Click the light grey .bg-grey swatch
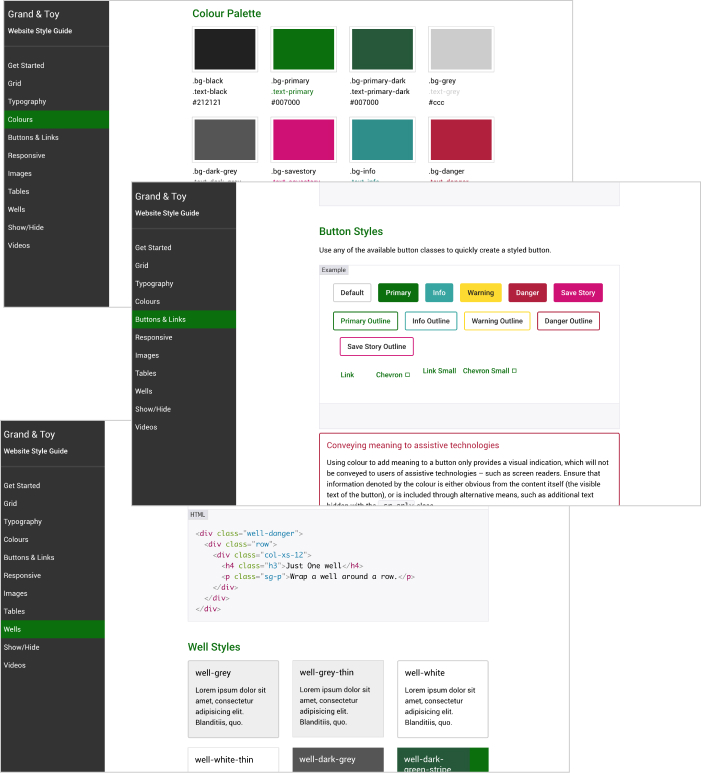The width and height of the screenshot is (701, 773). click(x=460, y=49)
